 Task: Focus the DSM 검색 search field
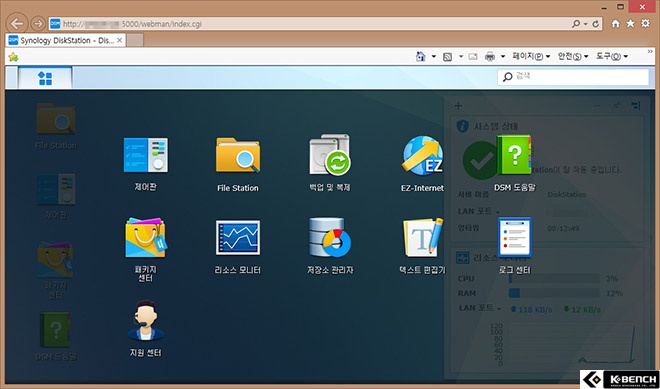(573, 77)
